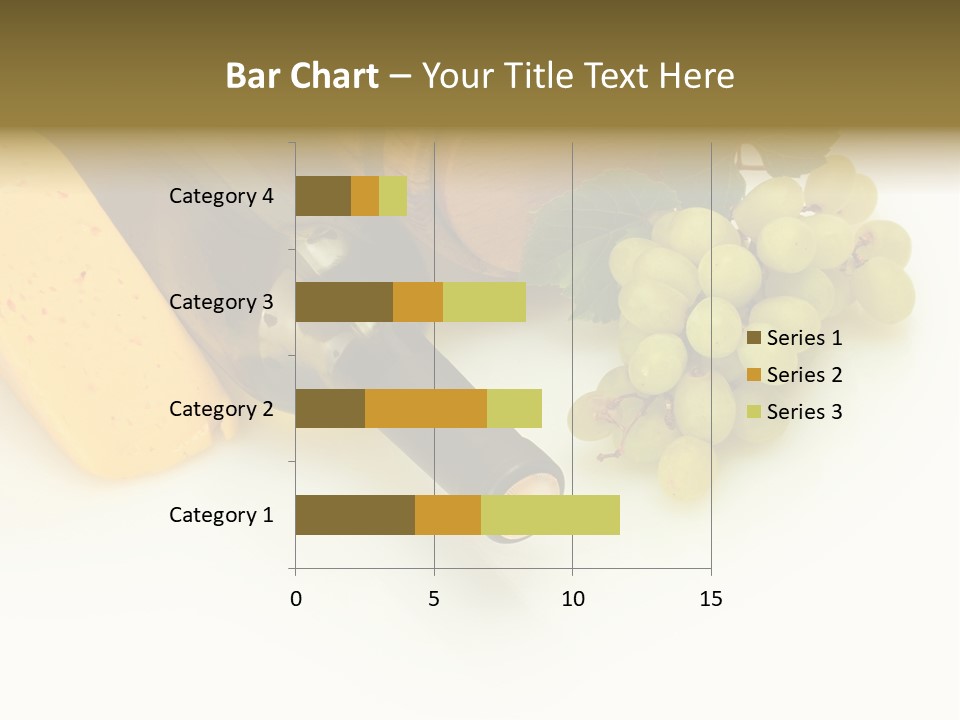Screen dimensions: 960x720
Task: Select Category 3 orange Series 2 segment
Action: [418, 302]
